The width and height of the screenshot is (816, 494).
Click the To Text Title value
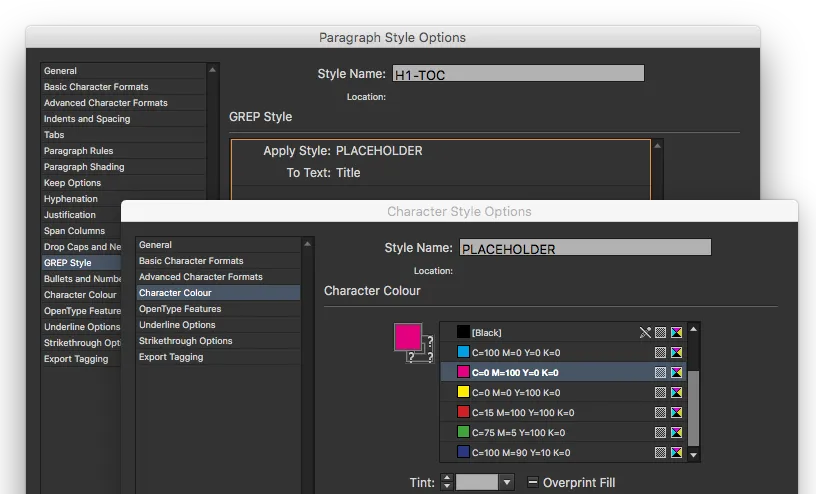coord(348,173)
